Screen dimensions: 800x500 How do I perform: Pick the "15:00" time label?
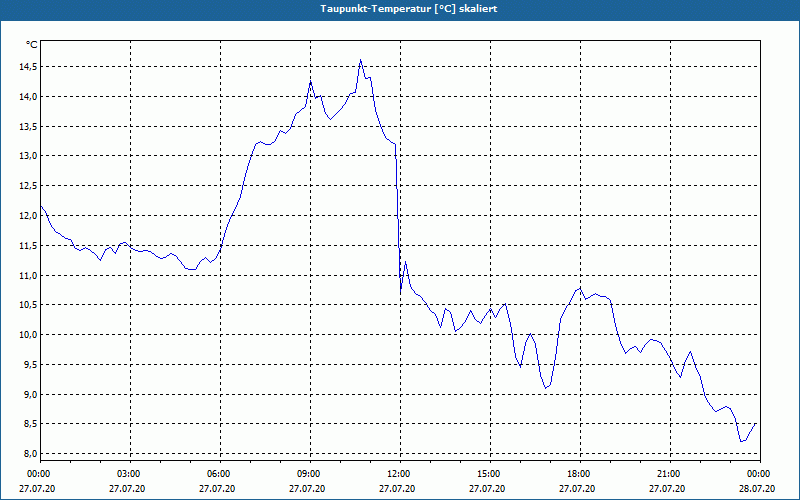click(490, 474)
